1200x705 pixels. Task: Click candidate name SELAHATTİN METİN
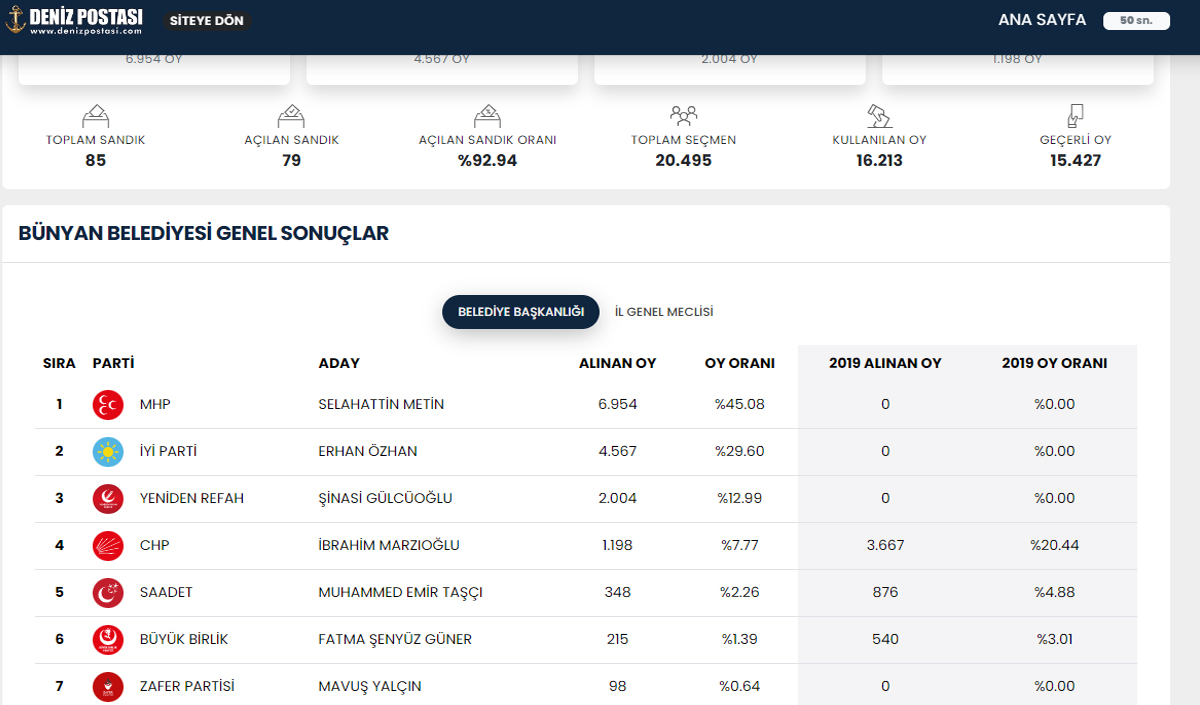coord(381,404)
